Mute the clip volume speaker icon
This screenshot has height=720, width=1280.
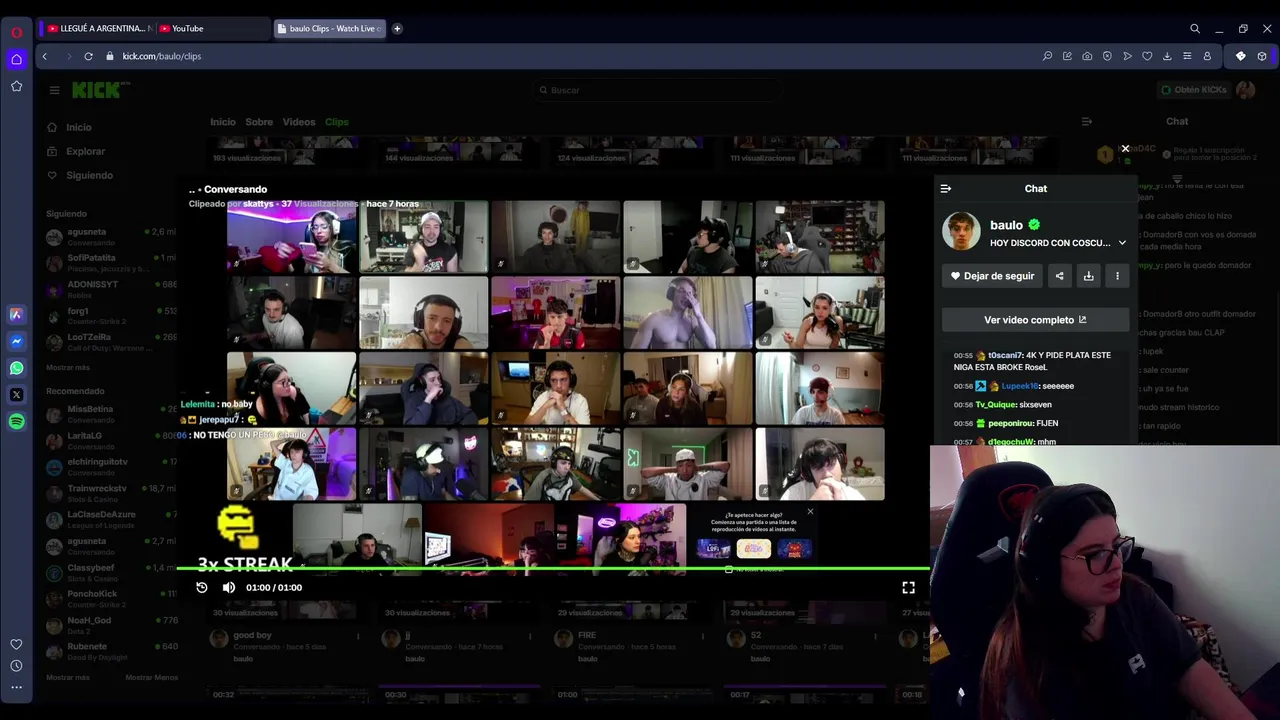229,587
